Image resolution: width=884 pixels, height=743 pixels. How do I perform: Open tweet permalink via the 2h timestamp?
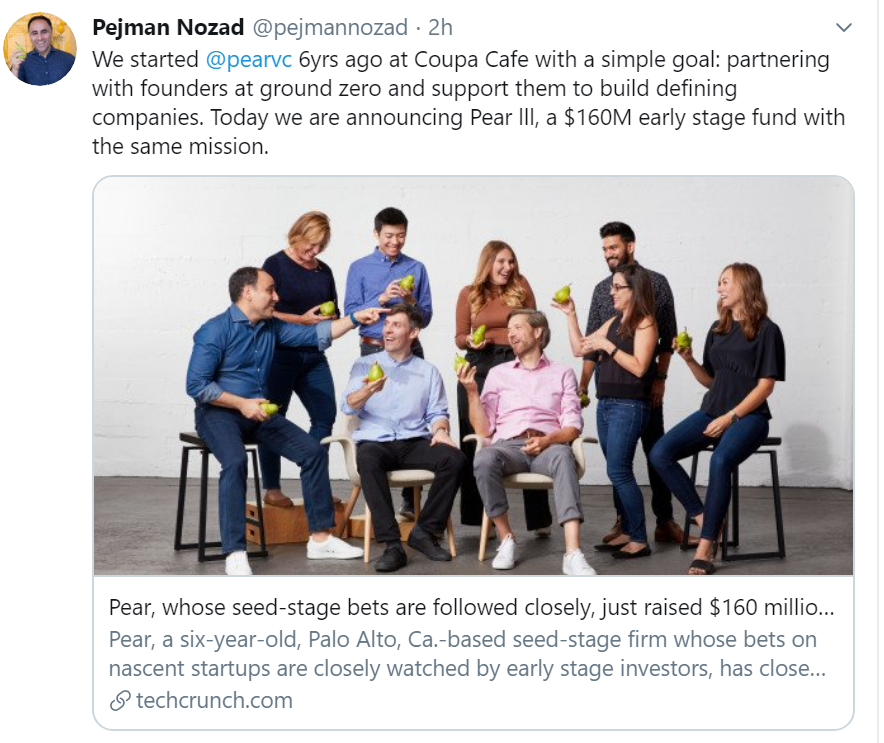coord(440,25)
